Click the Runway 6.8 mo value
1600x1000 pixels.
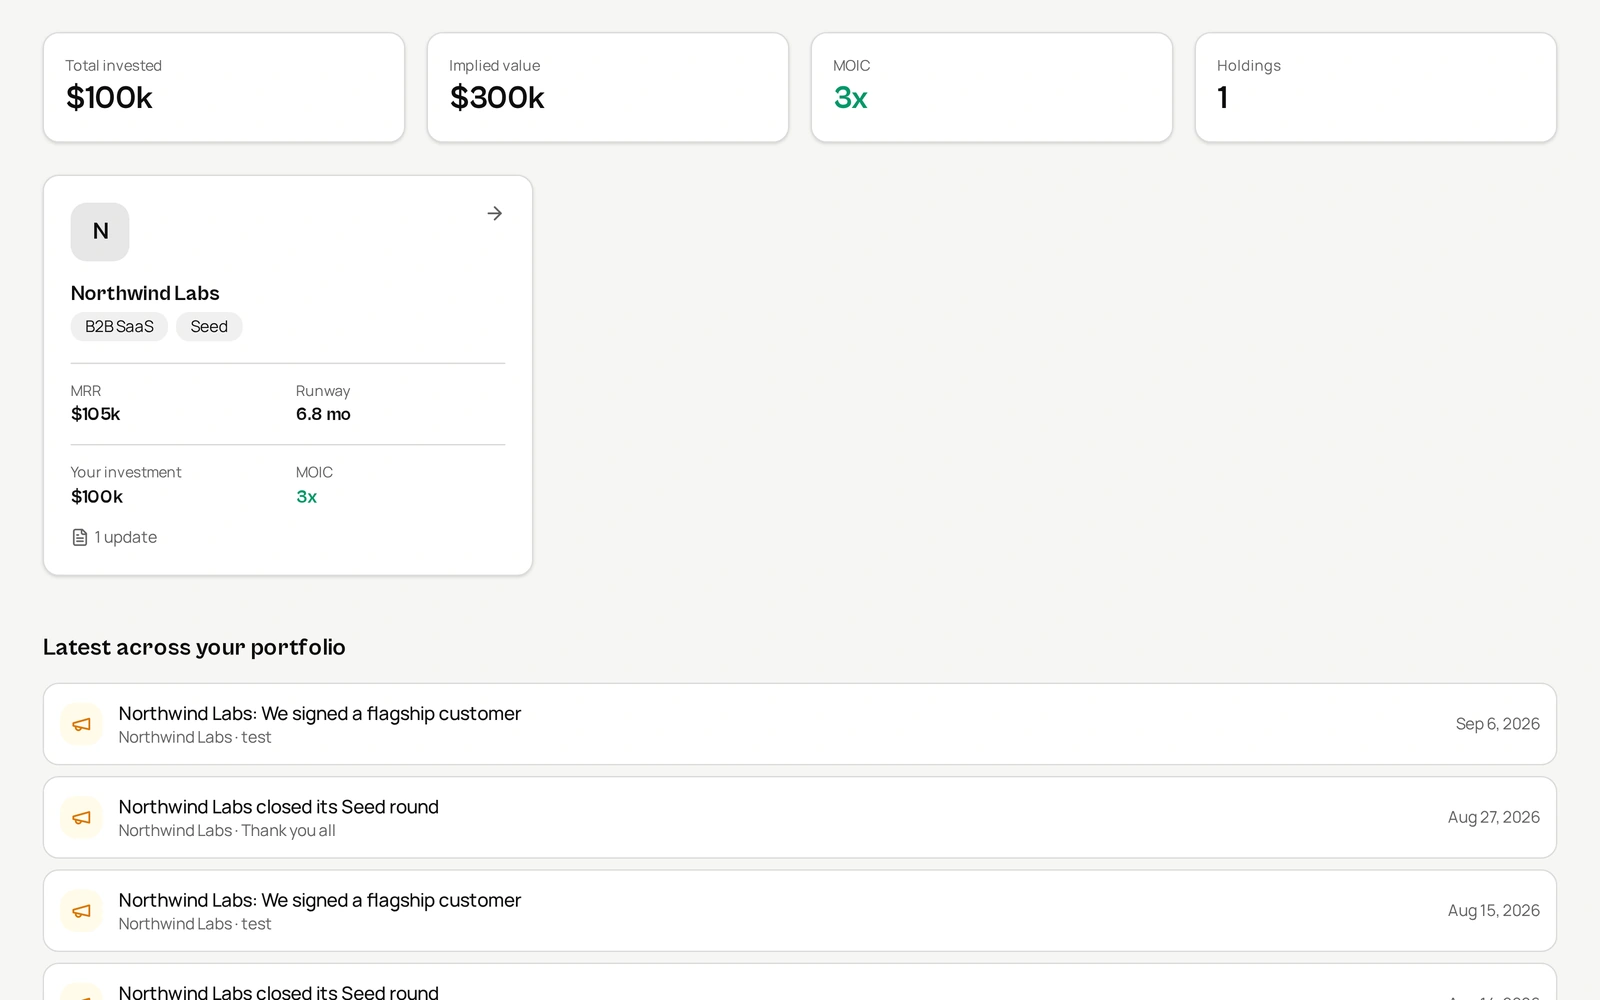pyautogui.click(x=323, y=414)
